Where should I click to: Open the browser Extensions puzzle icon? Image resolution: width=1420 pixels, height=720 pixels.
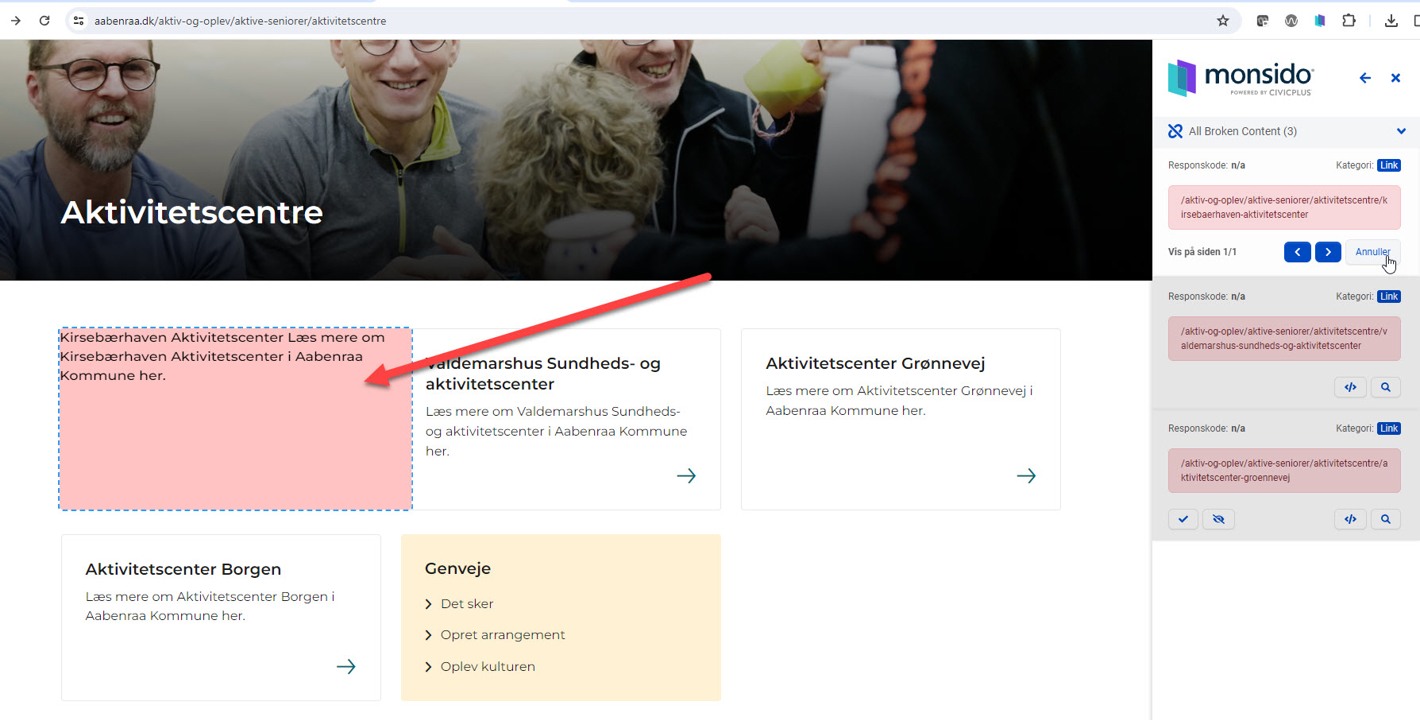click(1348, 21)
